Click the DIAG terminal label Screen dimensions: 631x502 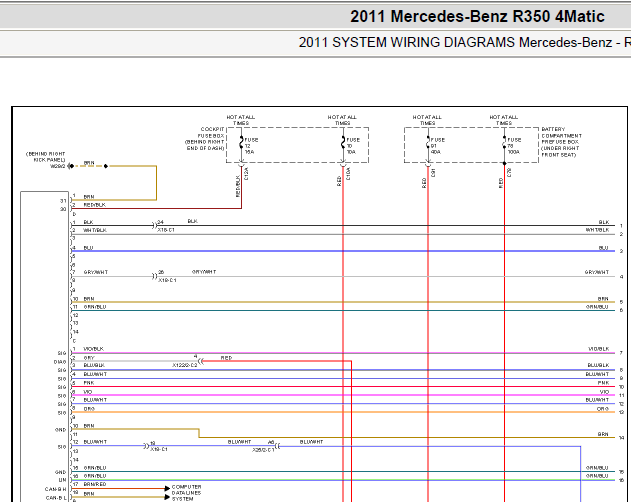(60, 362)
